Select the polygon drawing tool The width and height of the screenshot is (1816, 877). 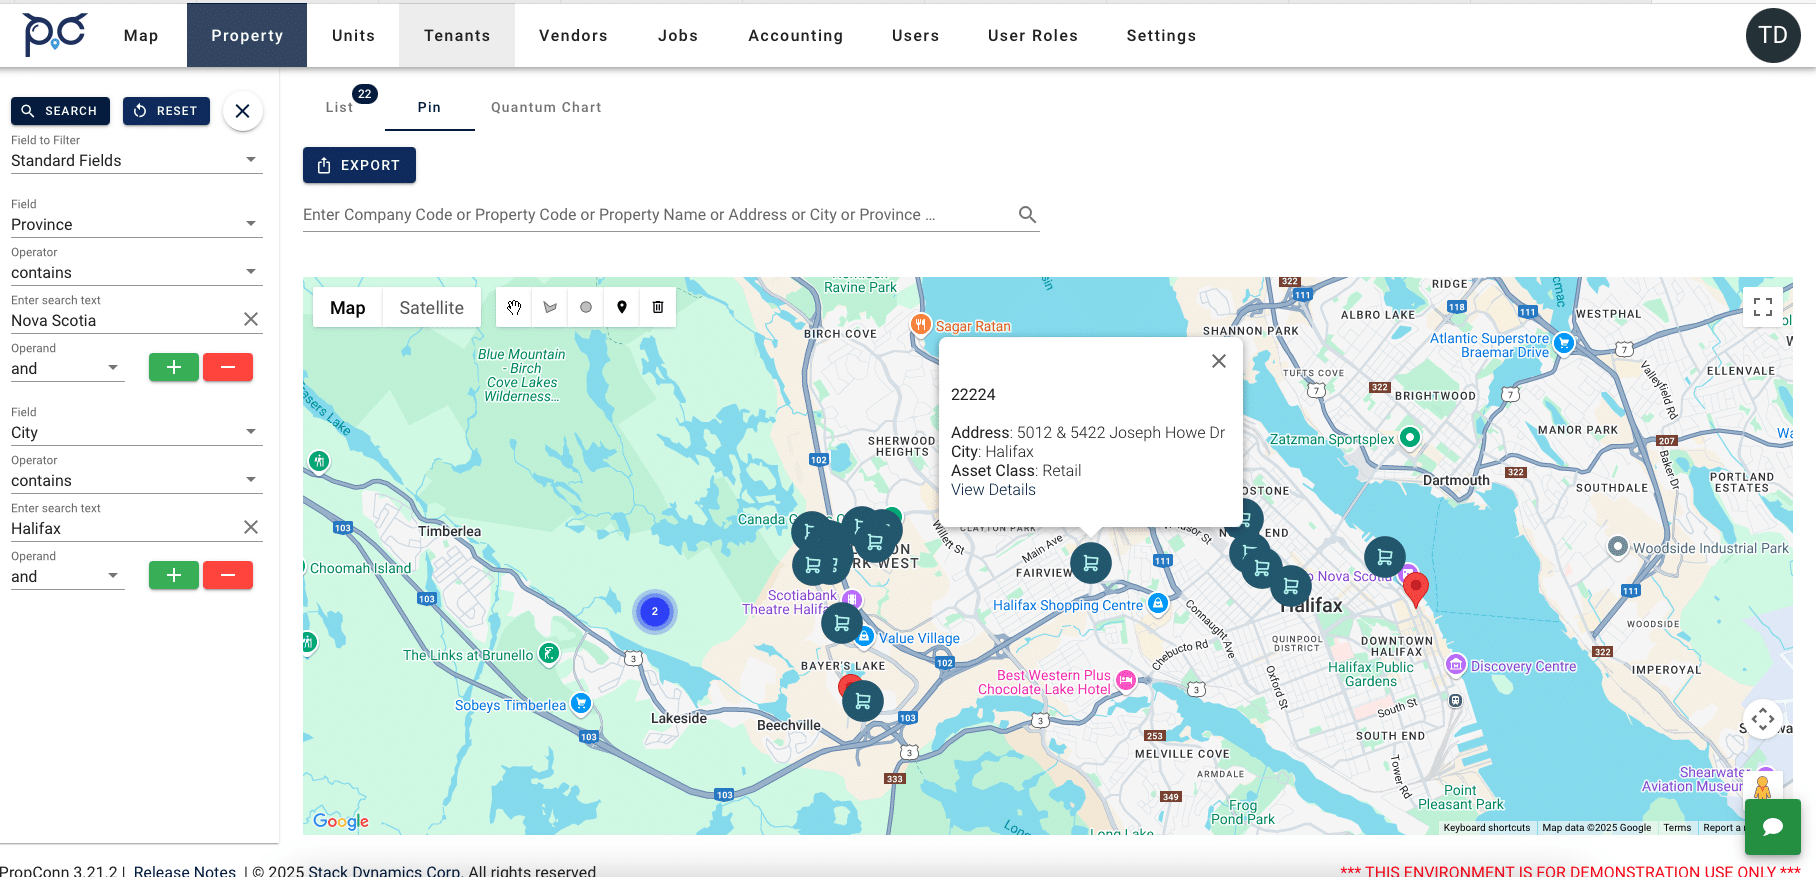click(x=550, y=308)
